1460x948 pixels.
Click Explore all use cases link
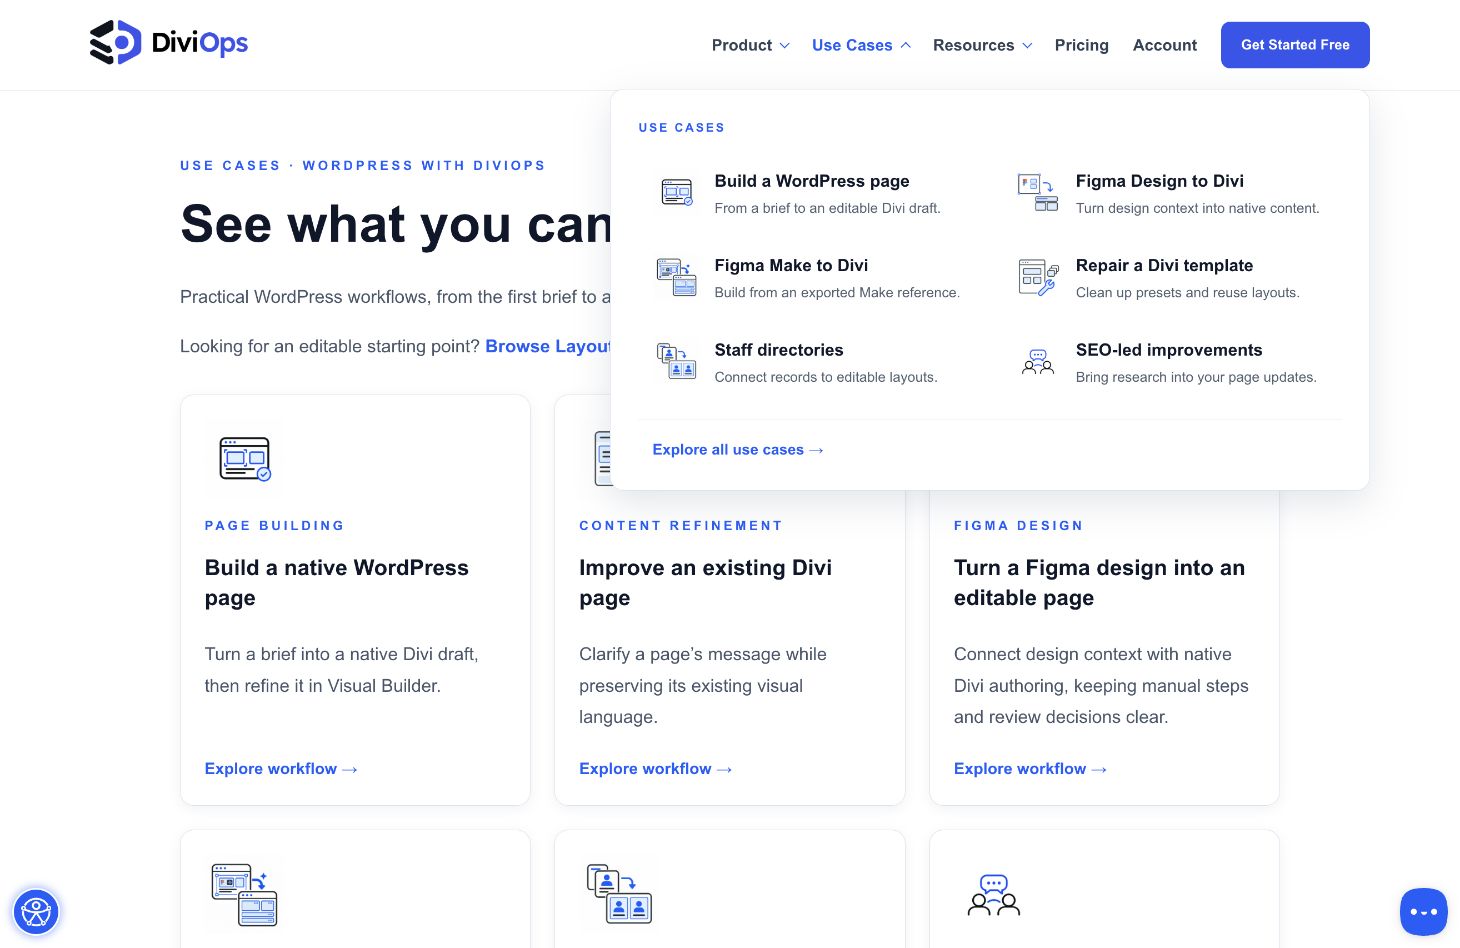click(738, 450)
